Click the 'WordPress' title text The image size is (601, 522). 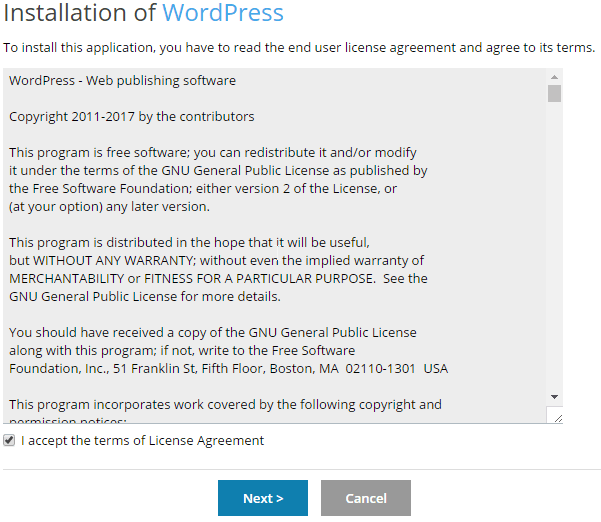coord(223,12)
